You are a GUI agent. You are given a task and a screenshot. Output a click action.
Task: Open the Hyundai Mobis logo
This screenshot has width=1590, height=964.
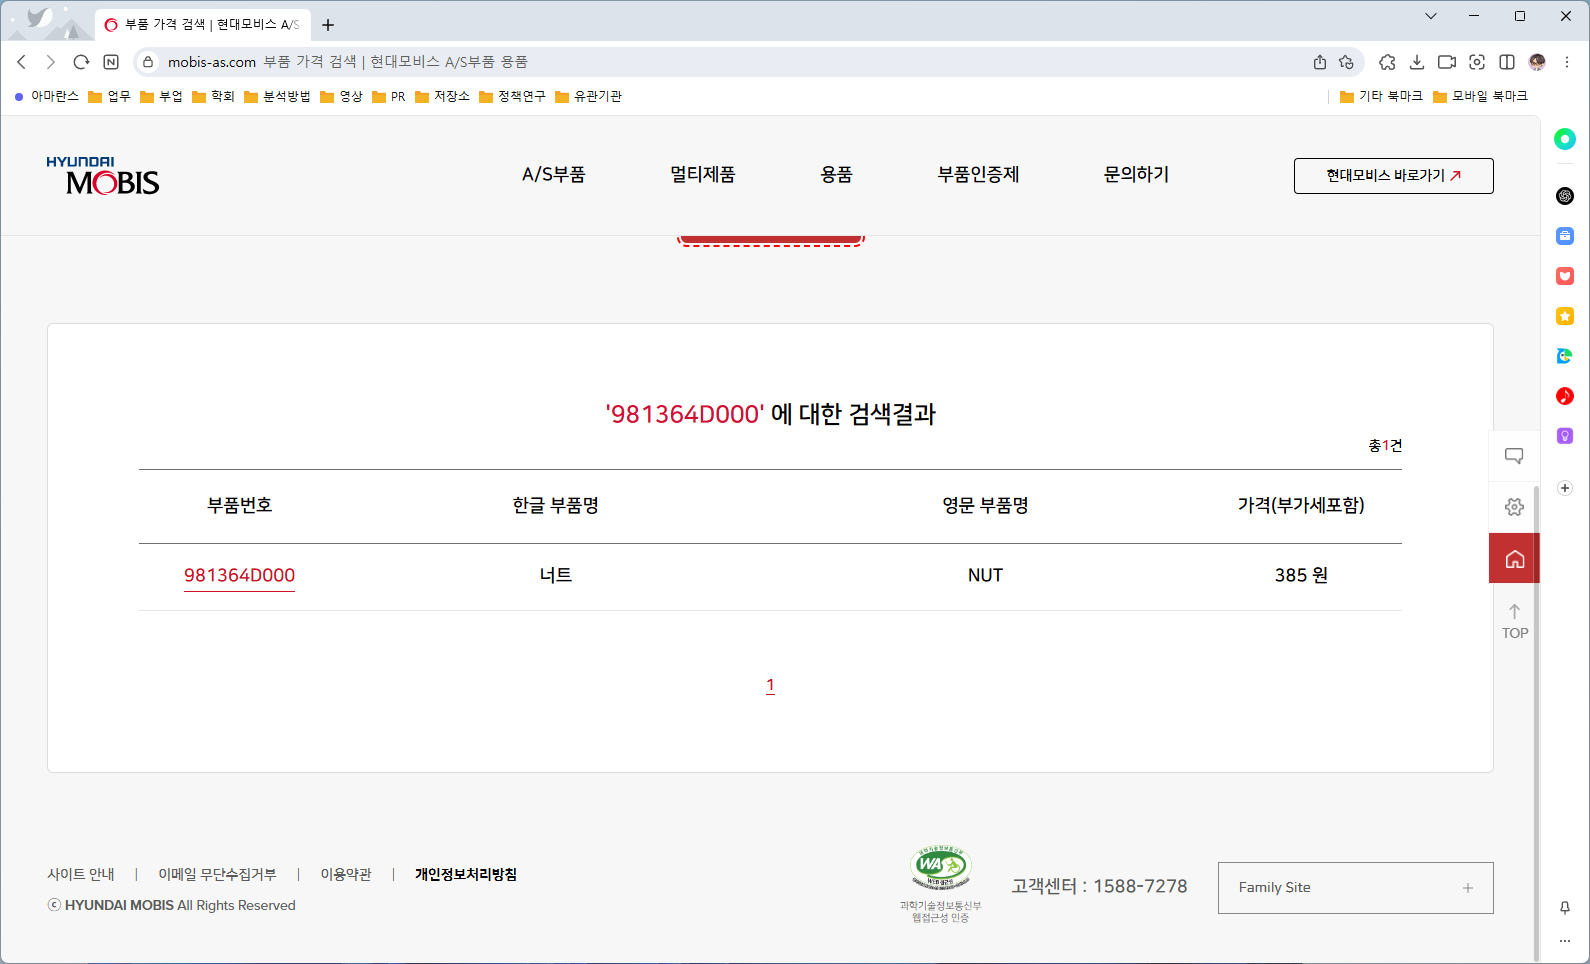click(103, 175)
